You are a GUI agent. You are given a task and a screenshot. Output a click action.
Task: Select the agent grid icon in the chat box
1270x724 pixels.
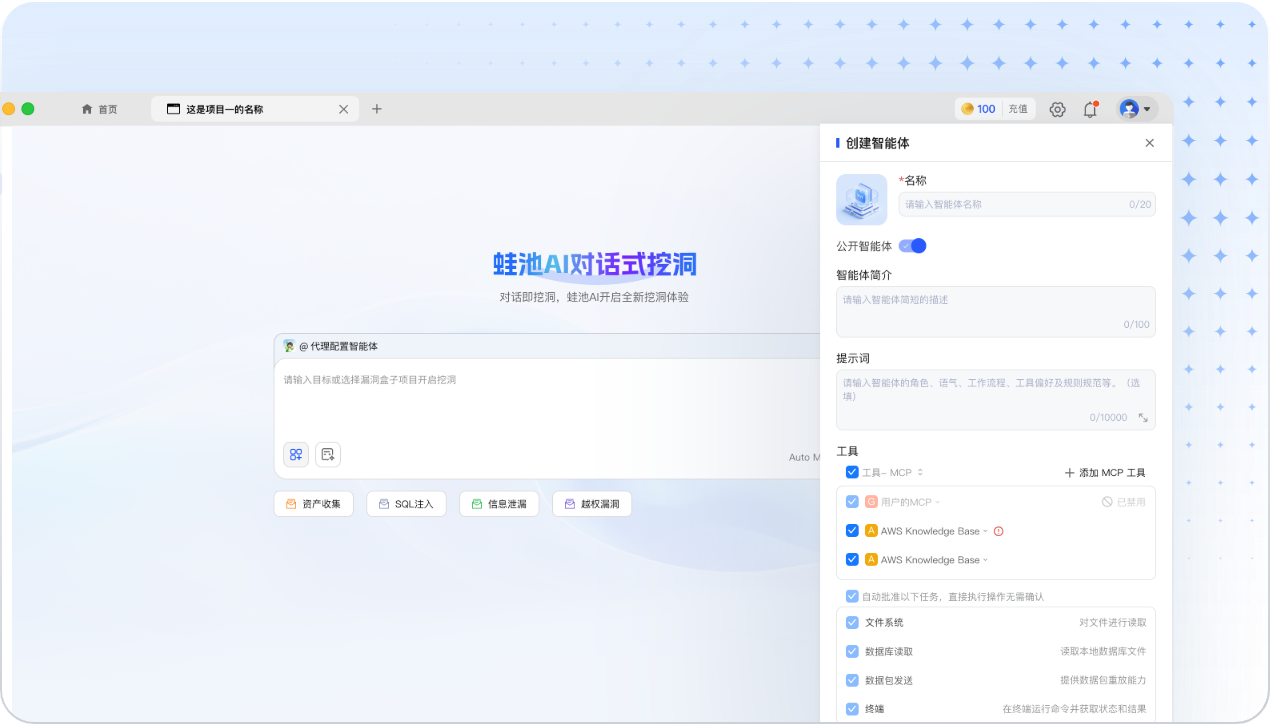pos(296,454)
